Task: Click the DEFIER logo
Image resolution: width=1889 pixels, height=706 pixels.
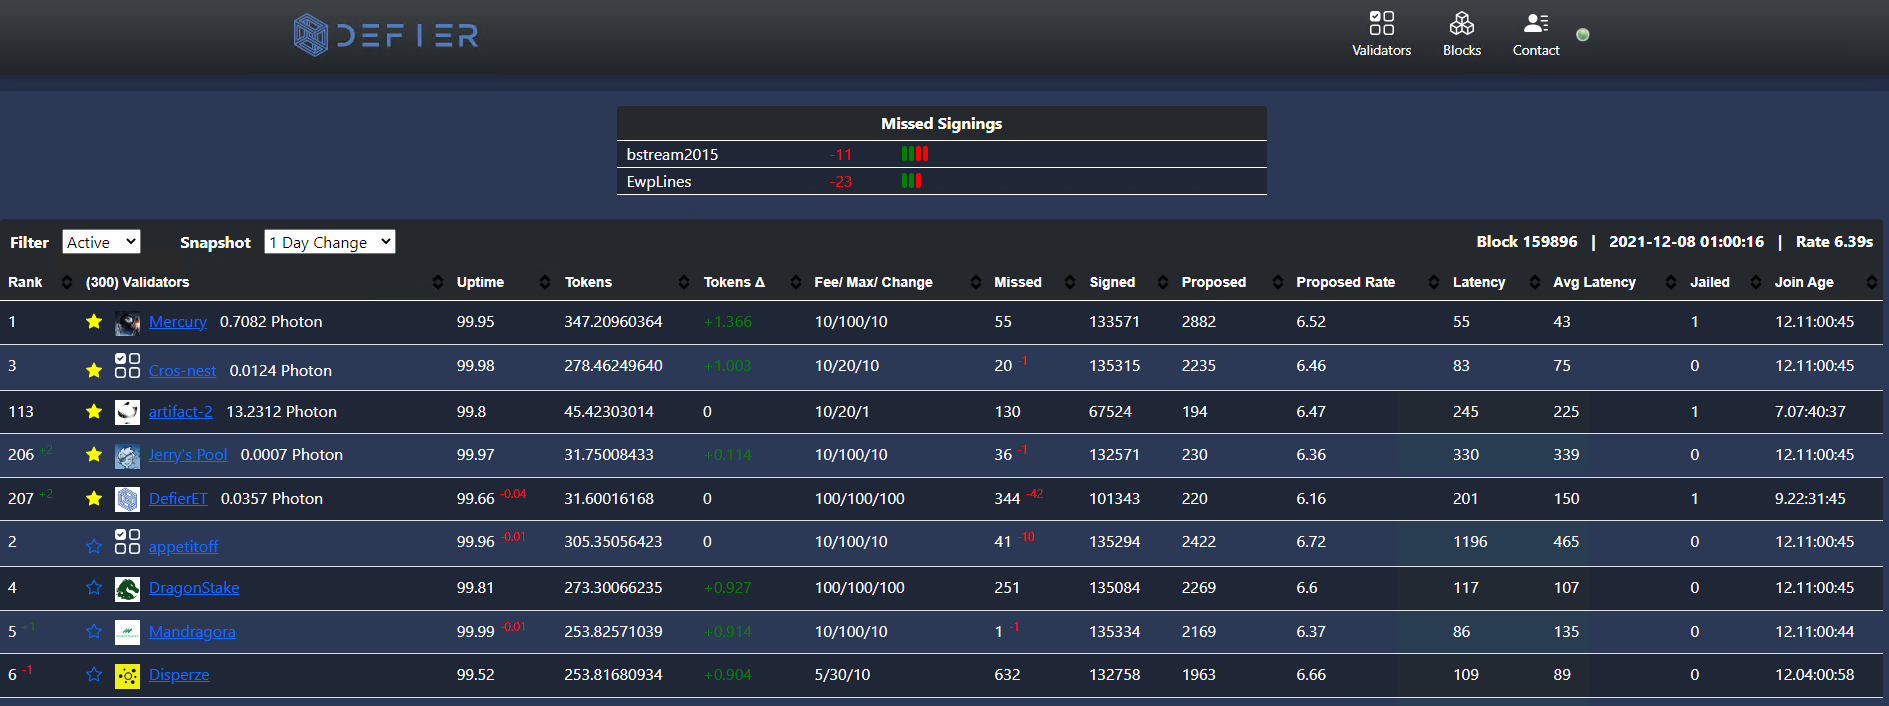Action: click(386, 35)
